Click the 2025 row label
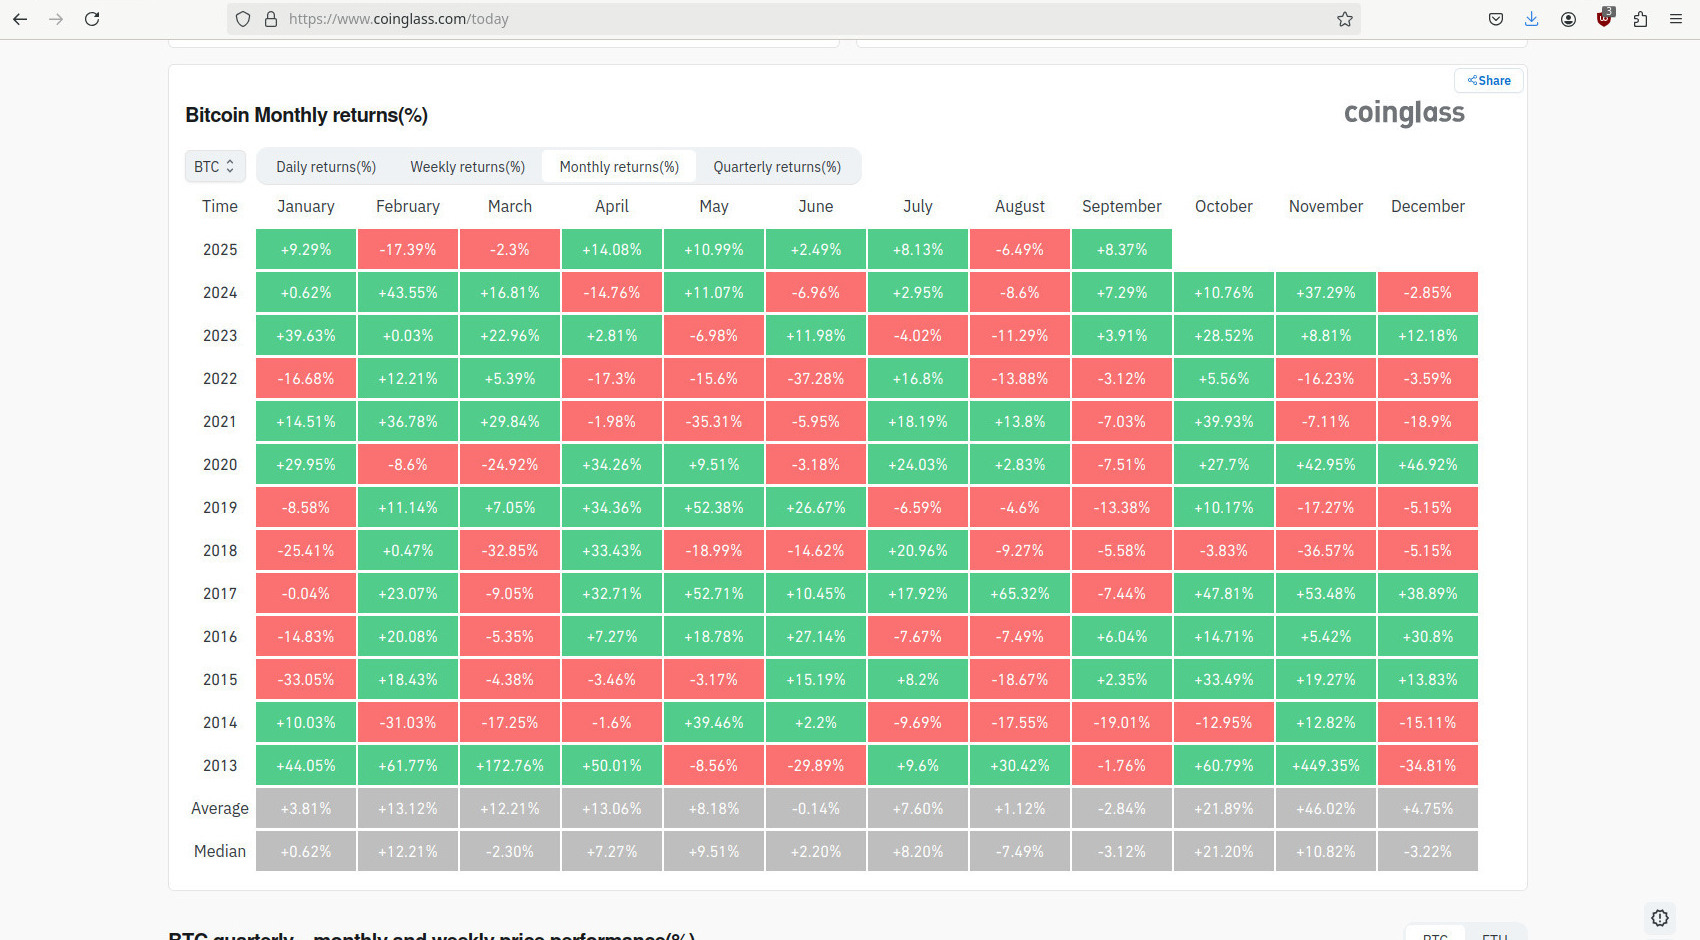Image resolution: width=1700 pixels, height=940 pixels. click(x=220, y=250)
